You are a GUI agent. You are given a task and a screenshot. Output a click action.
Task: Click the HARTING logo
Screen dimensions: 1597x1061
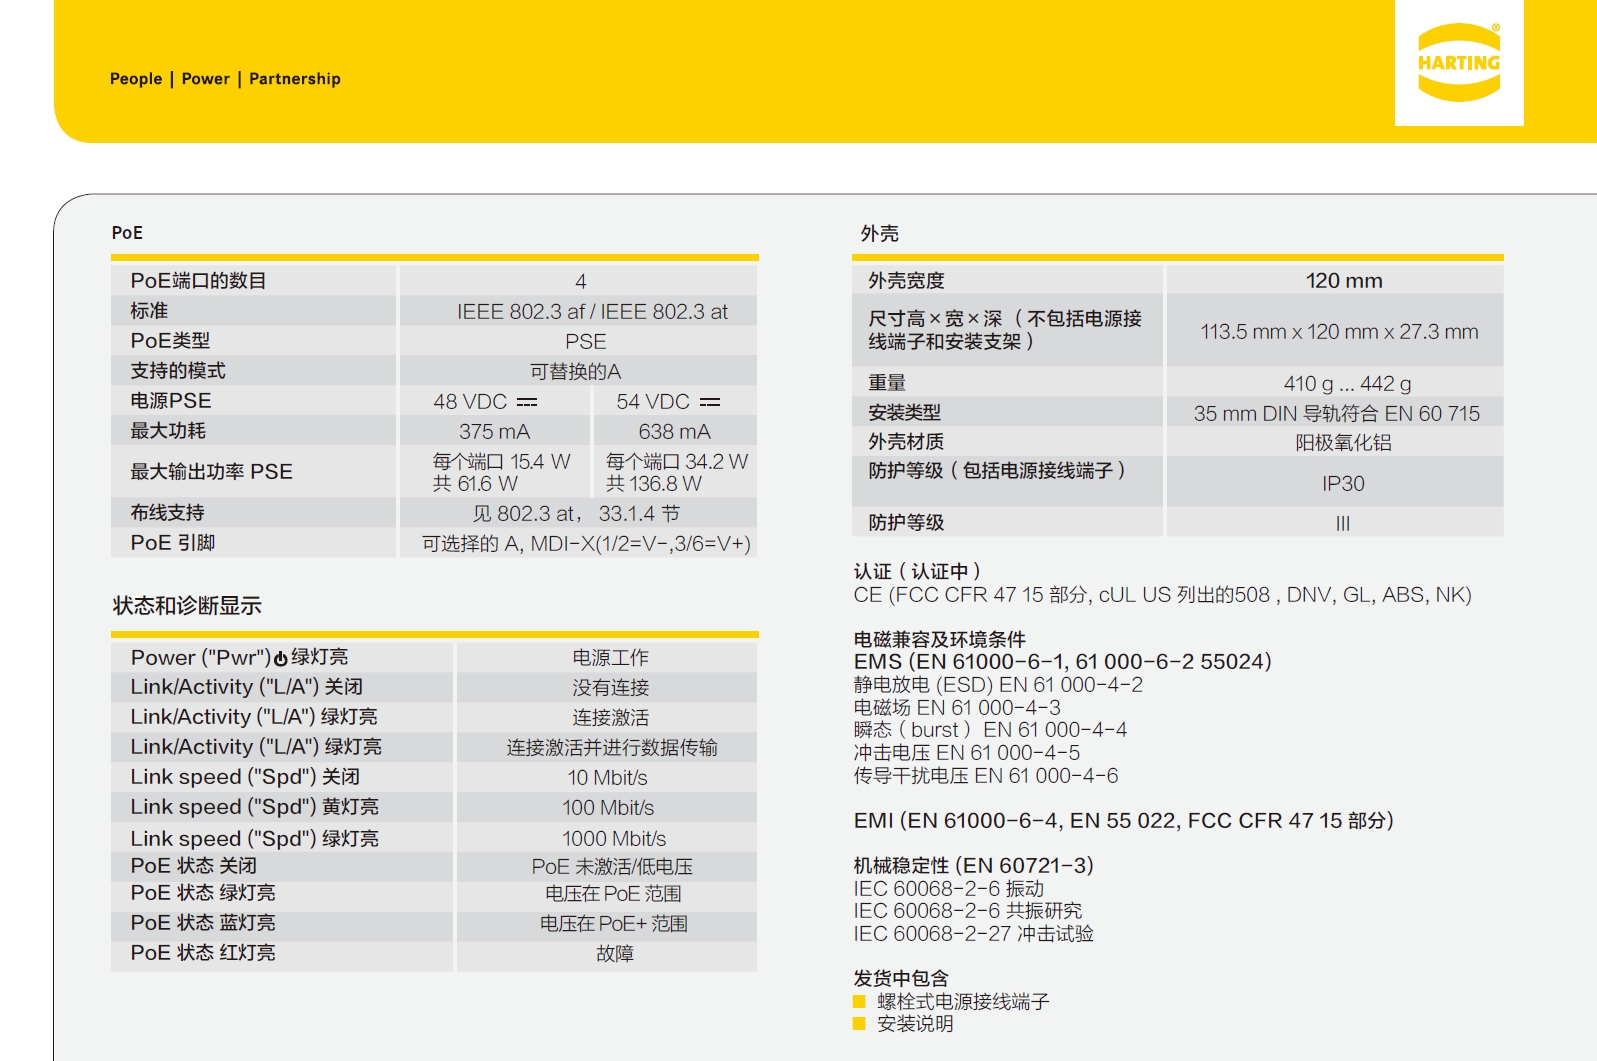[1459, 62]
